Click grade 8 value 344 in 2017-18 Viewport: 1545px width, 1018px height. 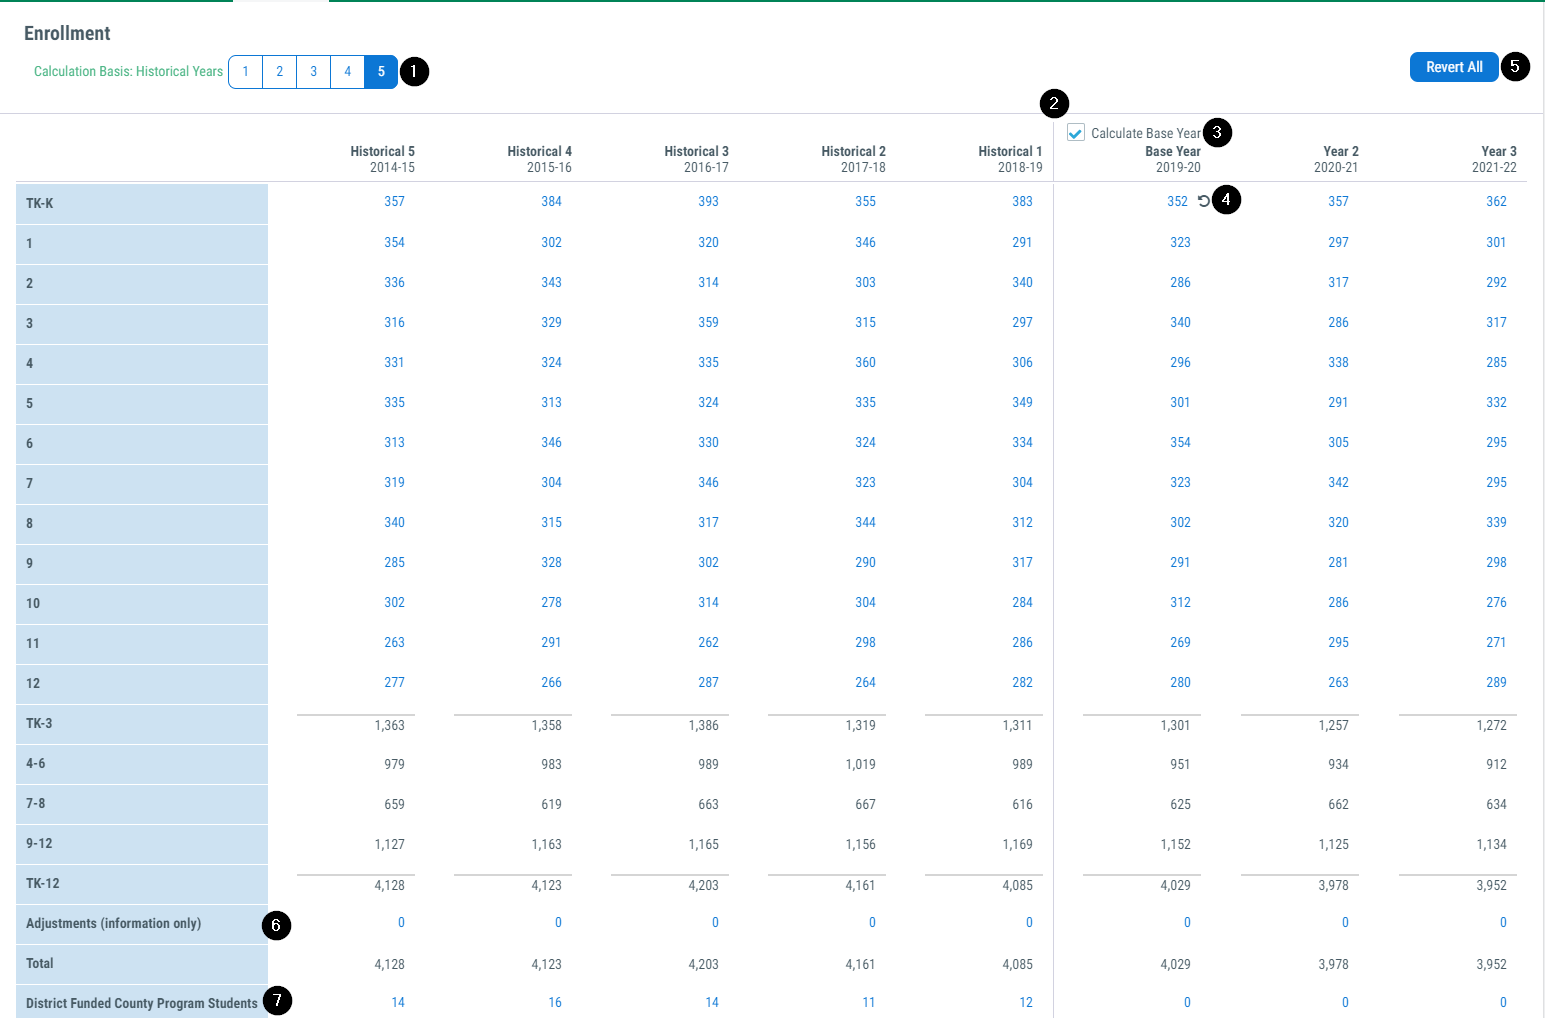coord(866,523)
